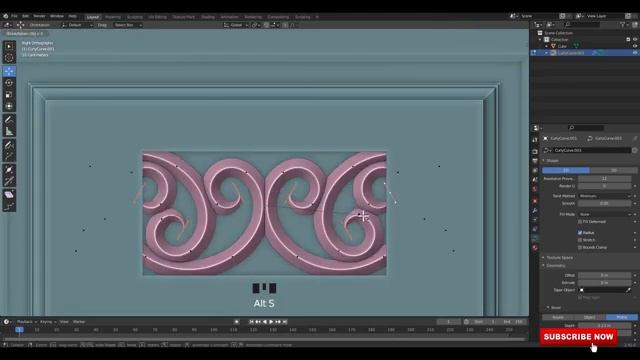Select the Measure tool
Screen dimensions: 640x360
click(9, 131)
